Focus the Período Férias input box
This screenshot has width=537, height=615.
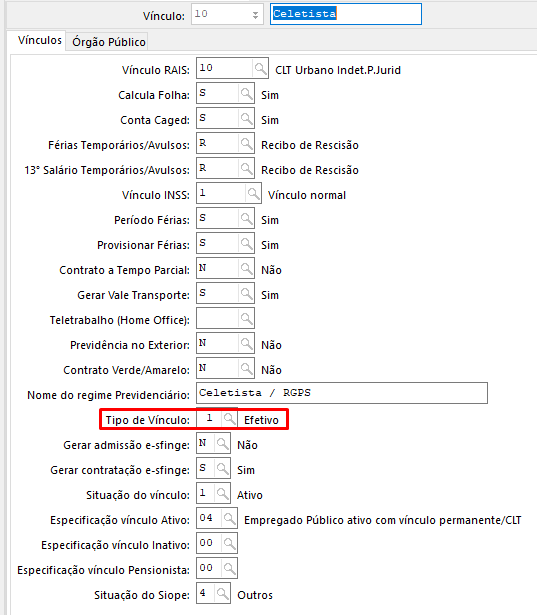pyautogui.click(x=217, y=218)
